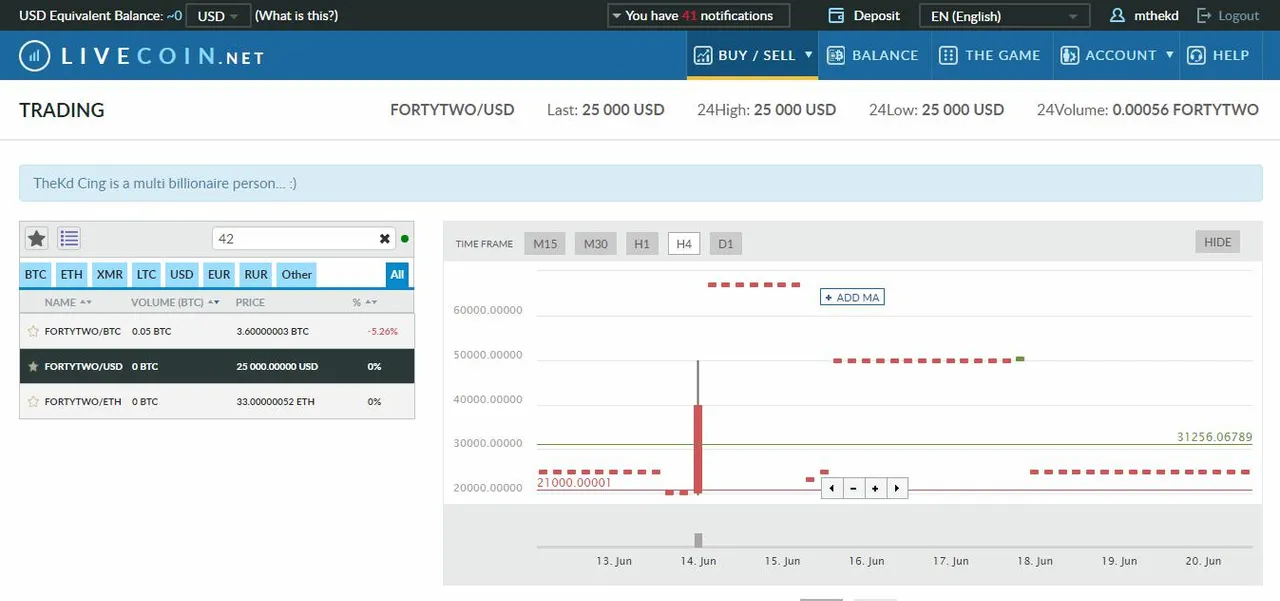Screen dimensions: 1280x601
Task: Click the Help headset icon
Action: [x=1195, y=56]
